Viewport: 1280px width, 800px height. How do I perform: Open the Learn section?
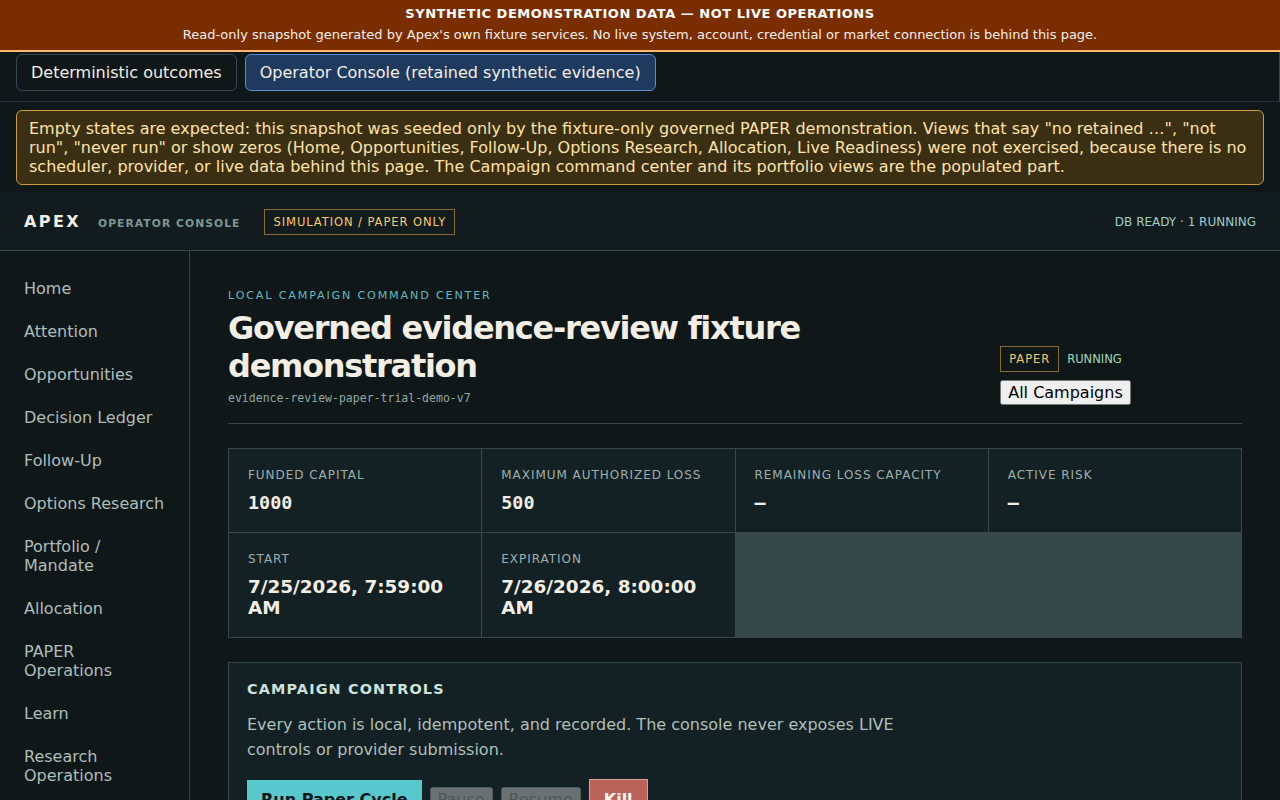pos(46,713)
